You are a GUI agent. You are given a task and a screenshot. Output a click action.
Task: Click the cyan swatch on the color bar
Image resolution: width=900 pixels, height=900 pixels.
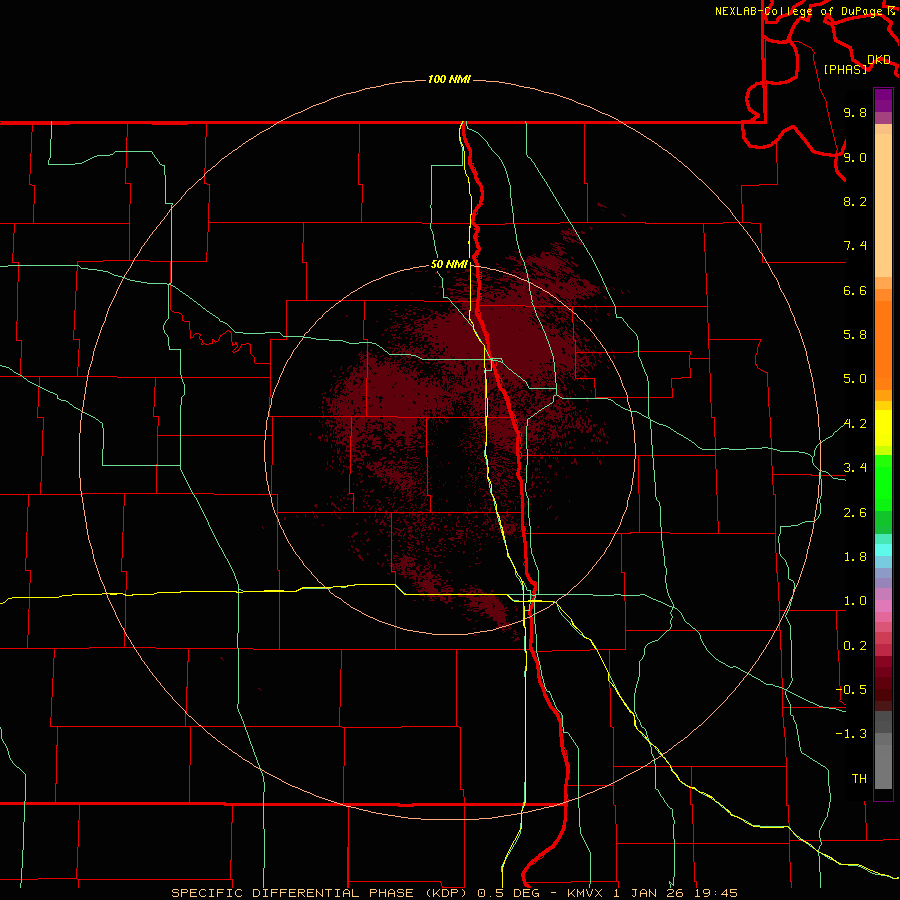tap(883, 550)
